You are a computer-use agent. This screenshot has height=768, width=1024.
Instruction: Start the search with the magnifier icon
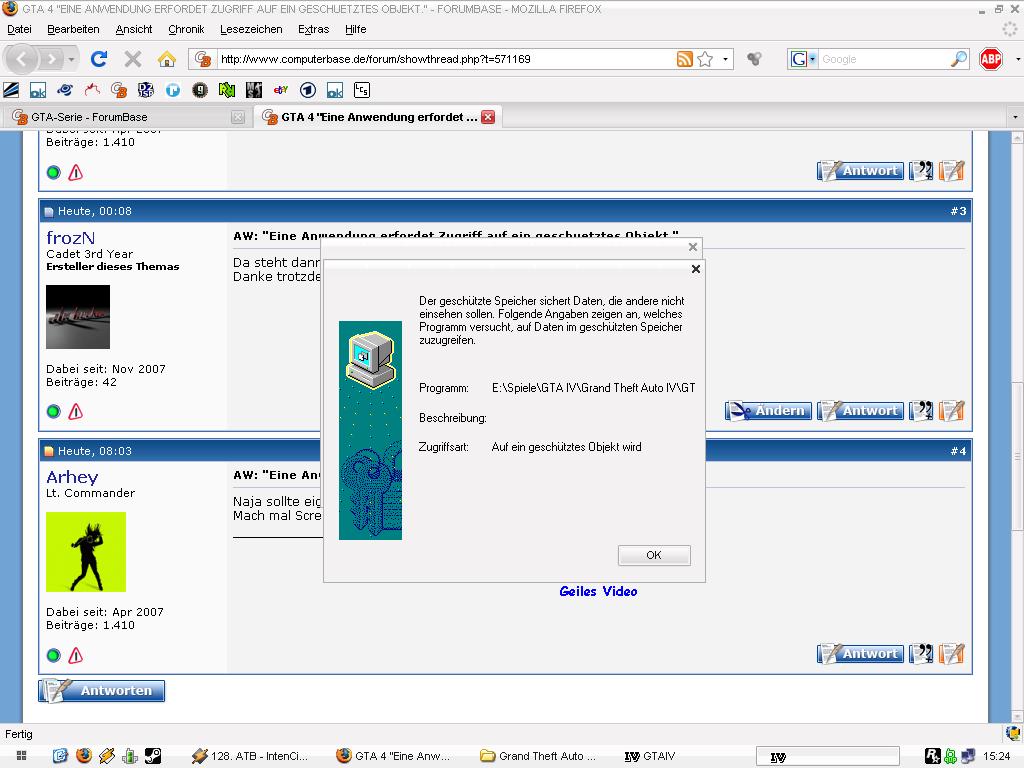pos(959,59)
